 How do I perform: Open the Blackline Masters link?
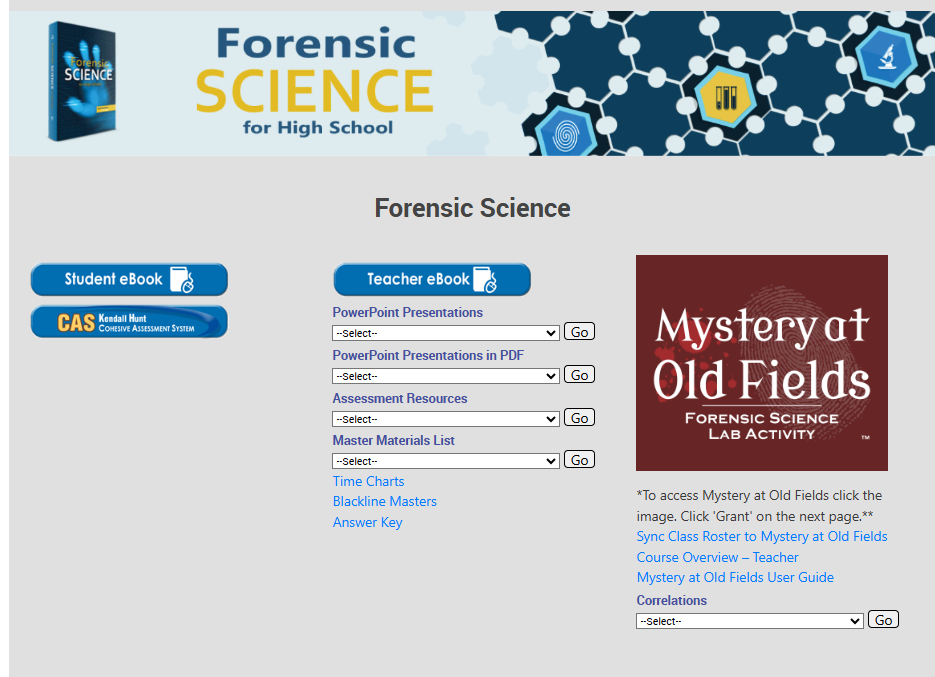[385, 502]
